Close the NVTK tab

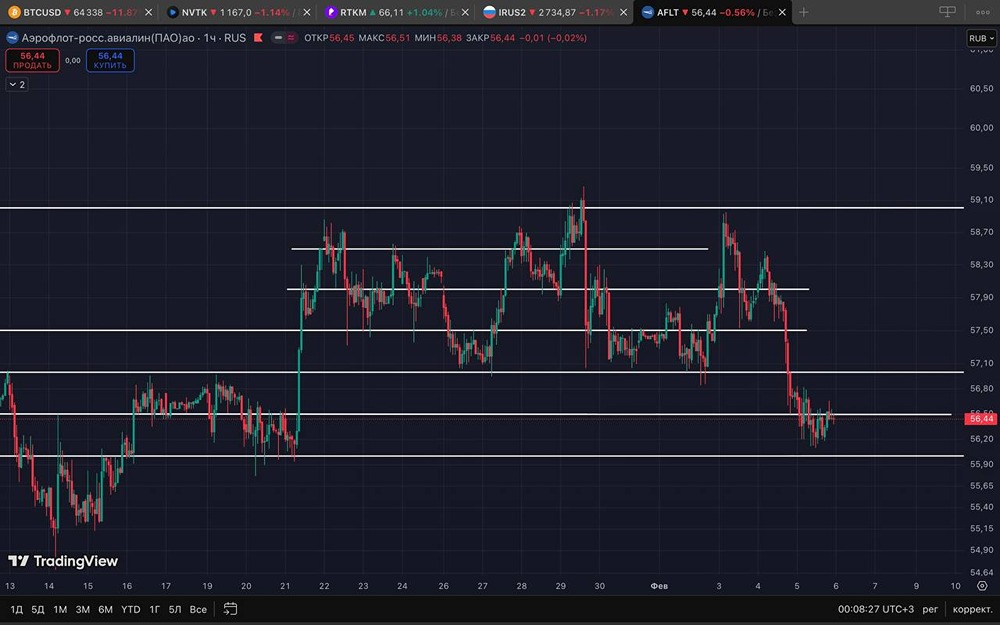pos(307,12)
